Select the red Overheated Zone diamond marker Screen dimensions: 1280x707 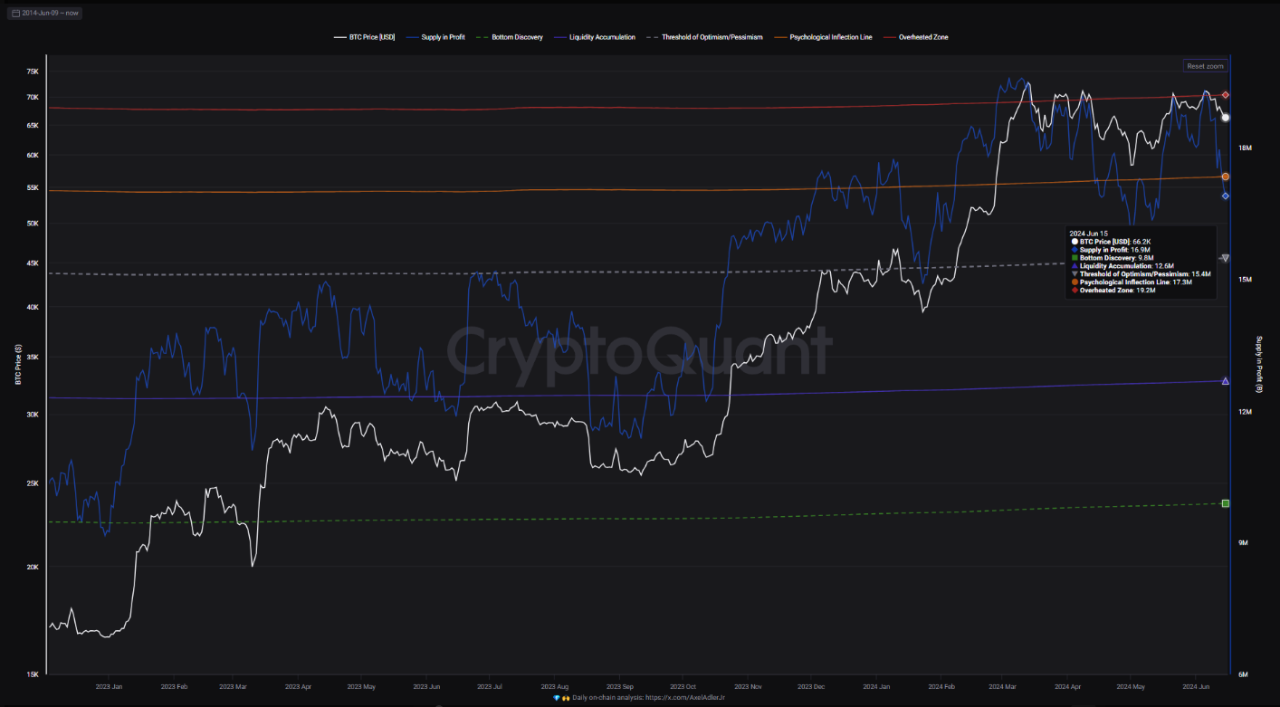point(1224,96)
